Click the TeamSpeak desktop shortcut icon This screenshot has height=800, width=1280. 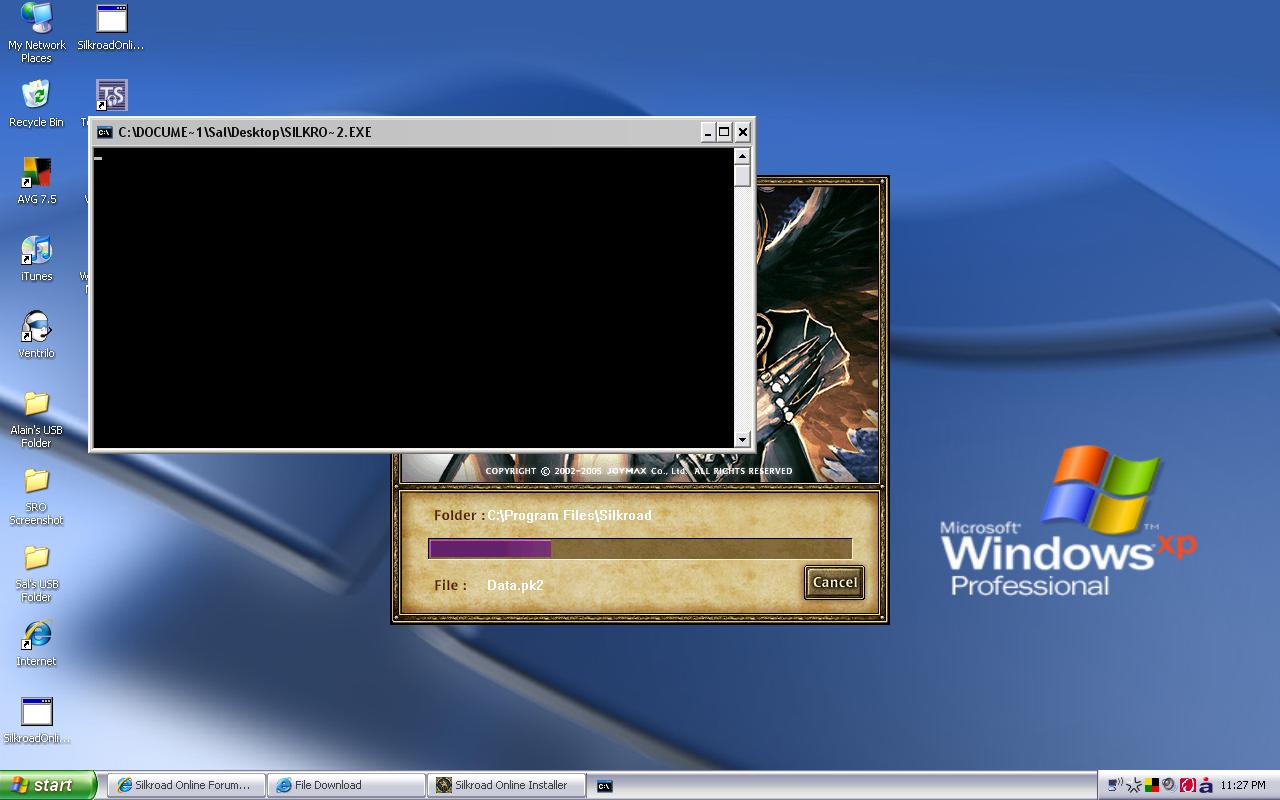[111, 97]
